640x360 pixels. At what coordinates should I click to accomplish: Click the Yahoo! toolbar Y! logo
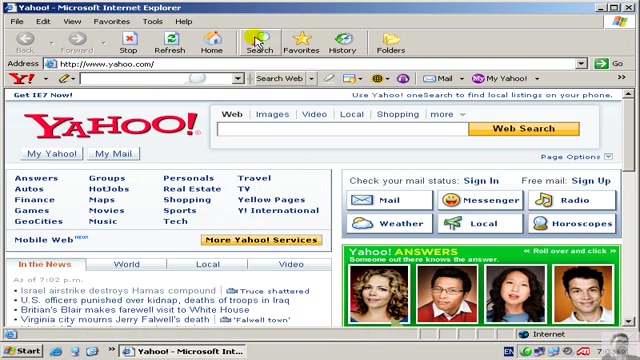click(22, 78)
